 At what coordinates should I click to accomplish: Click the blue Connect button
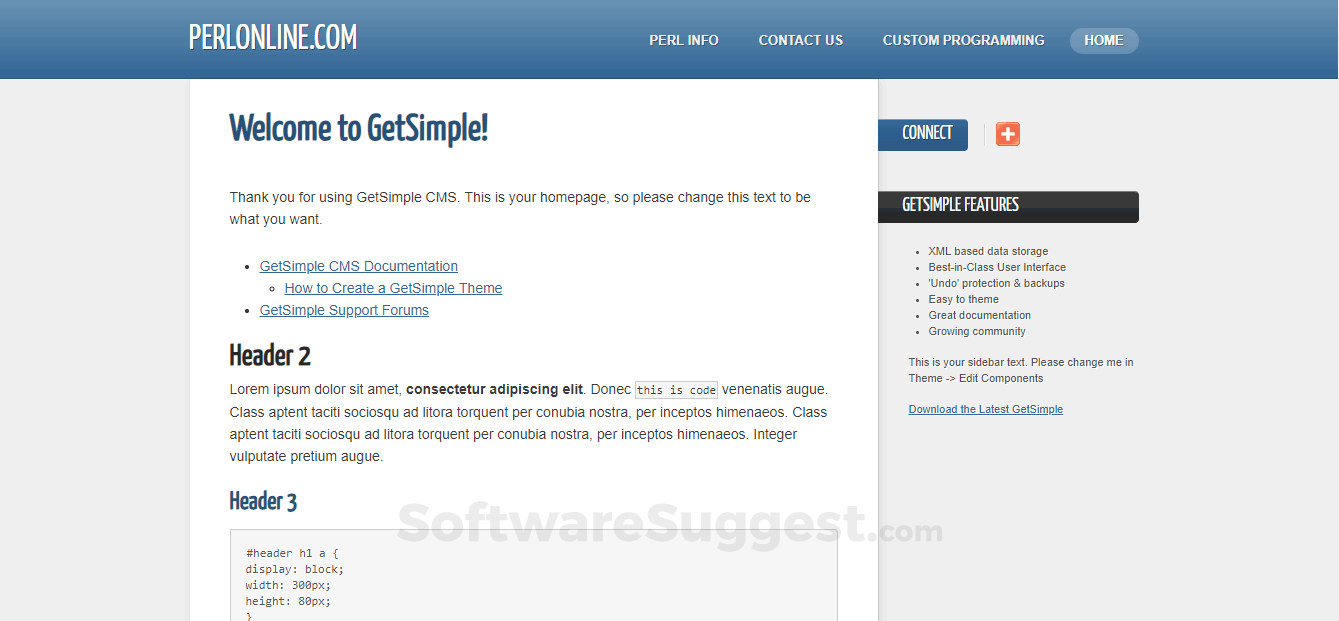pos(923,134)
